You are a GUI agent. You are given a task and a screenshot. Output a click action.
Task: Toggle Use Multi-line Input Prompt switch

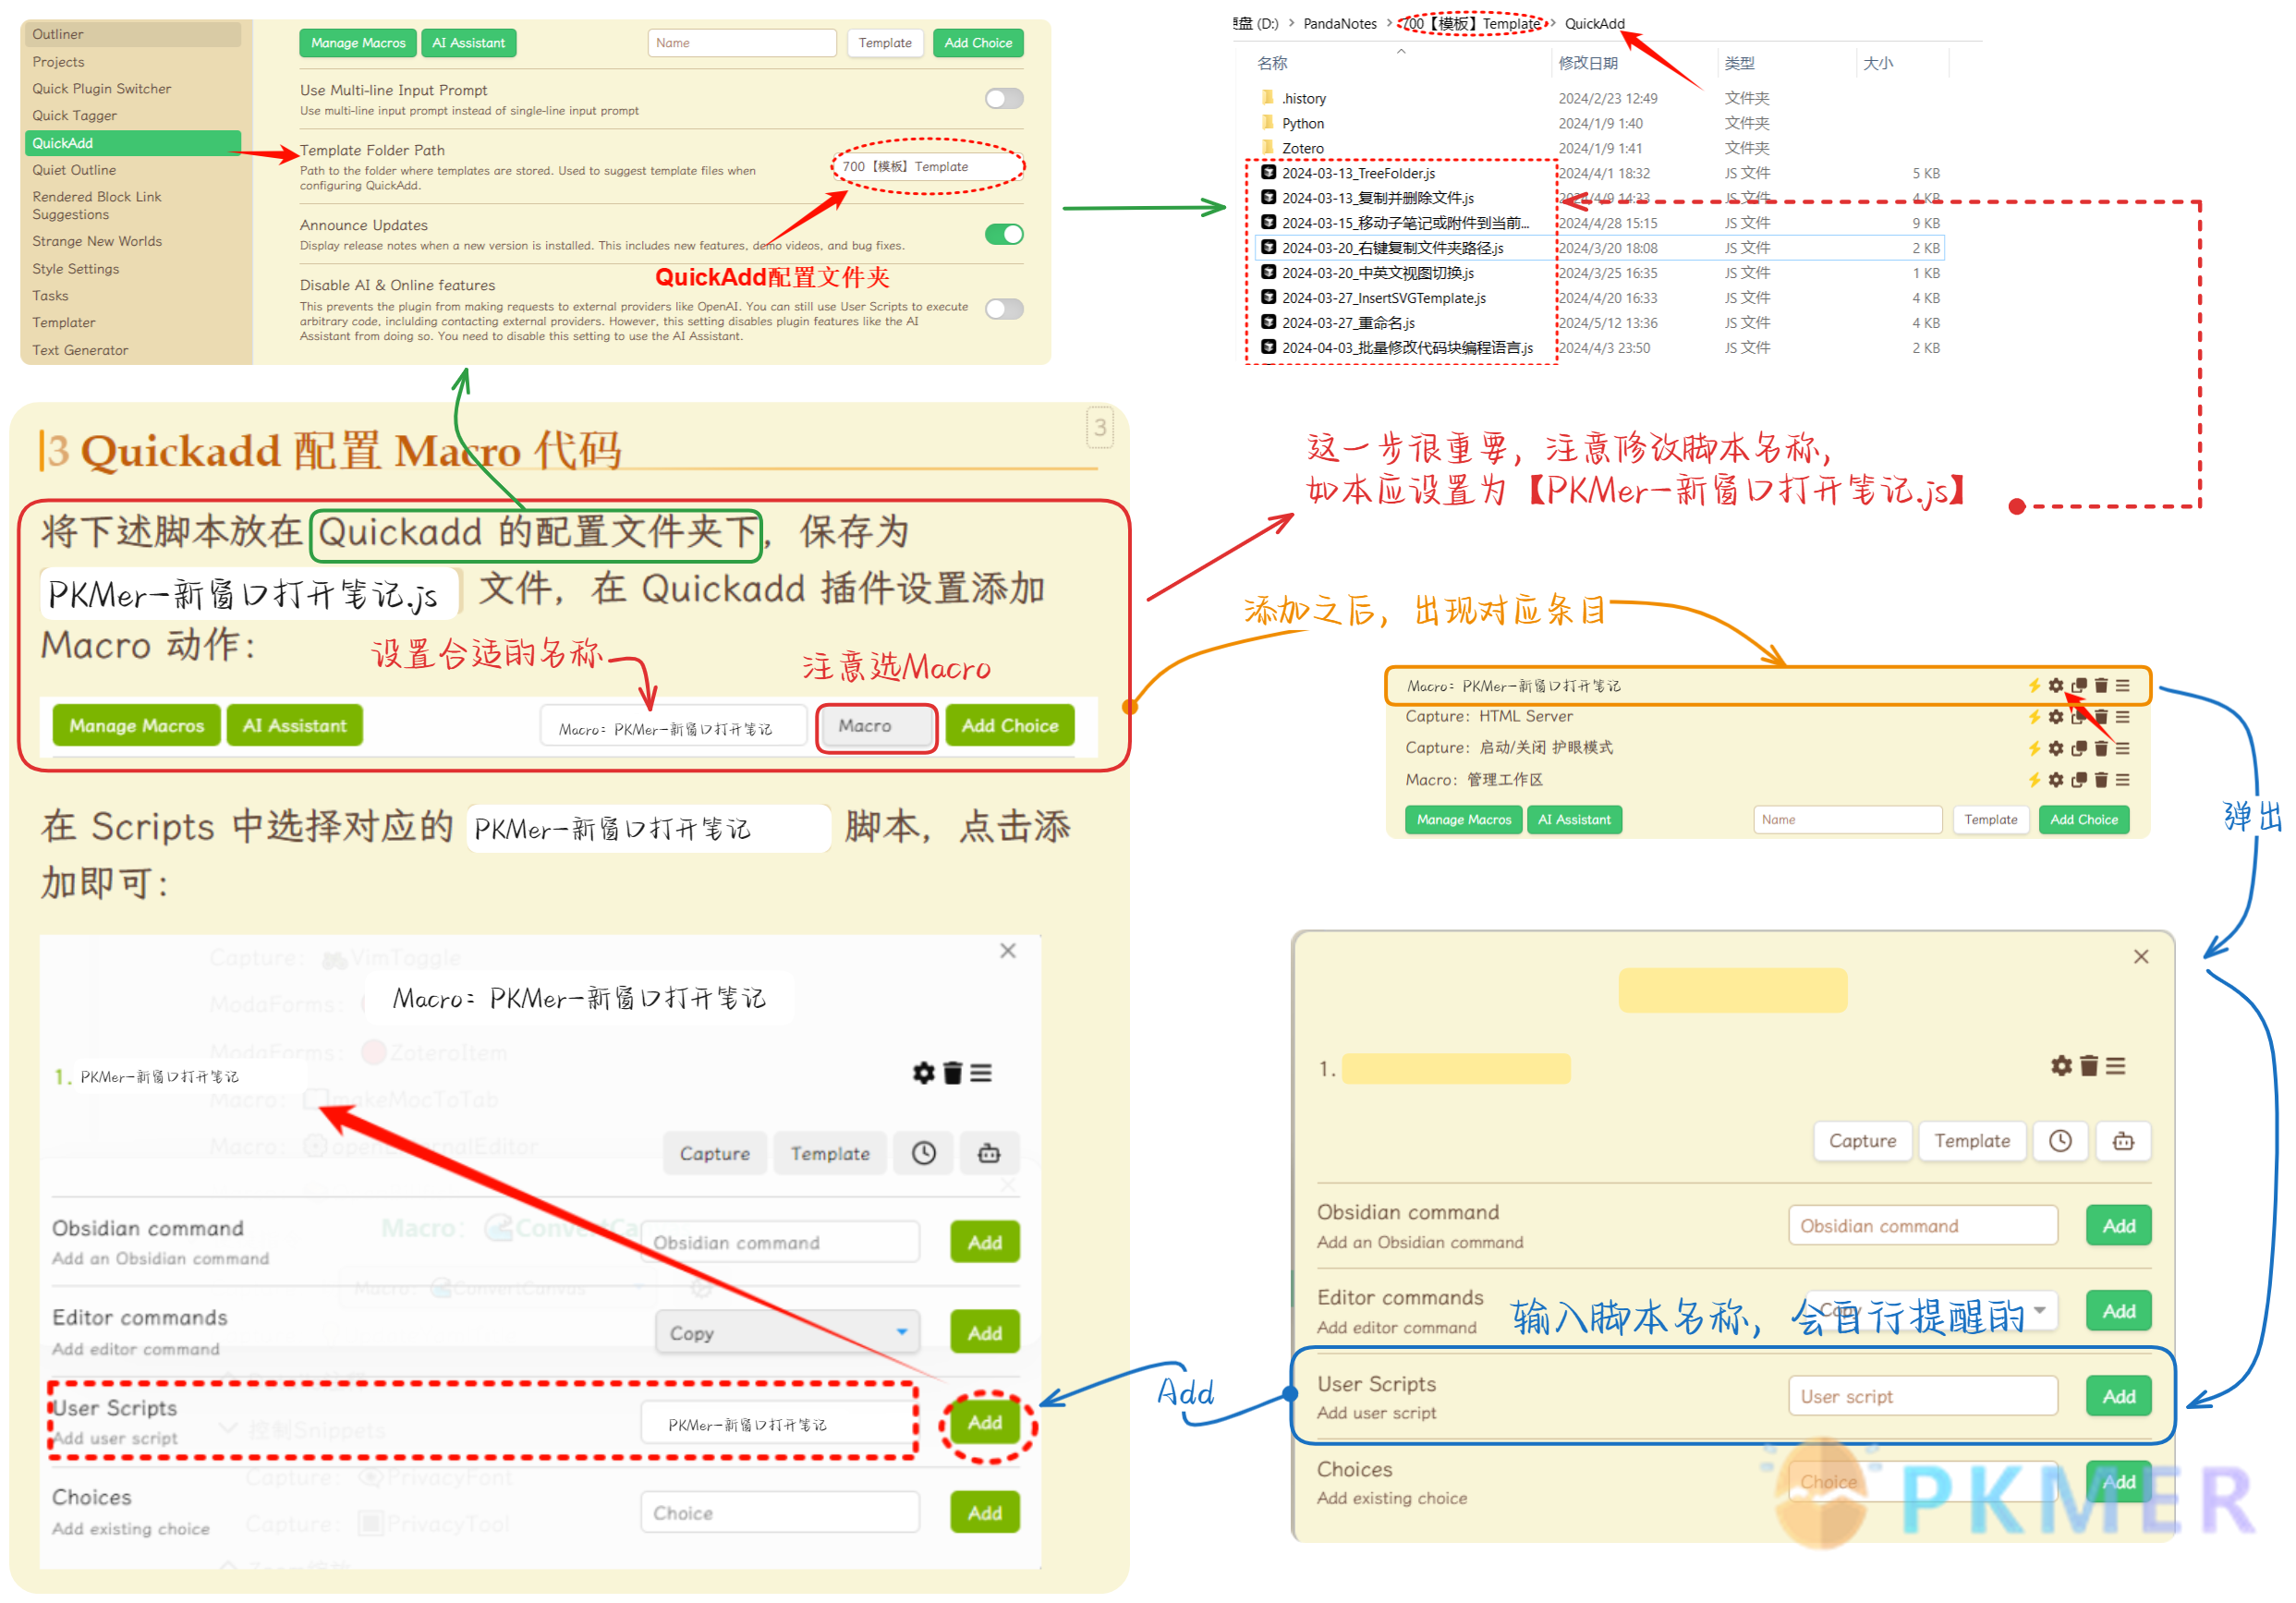[x=1004, y=98]
